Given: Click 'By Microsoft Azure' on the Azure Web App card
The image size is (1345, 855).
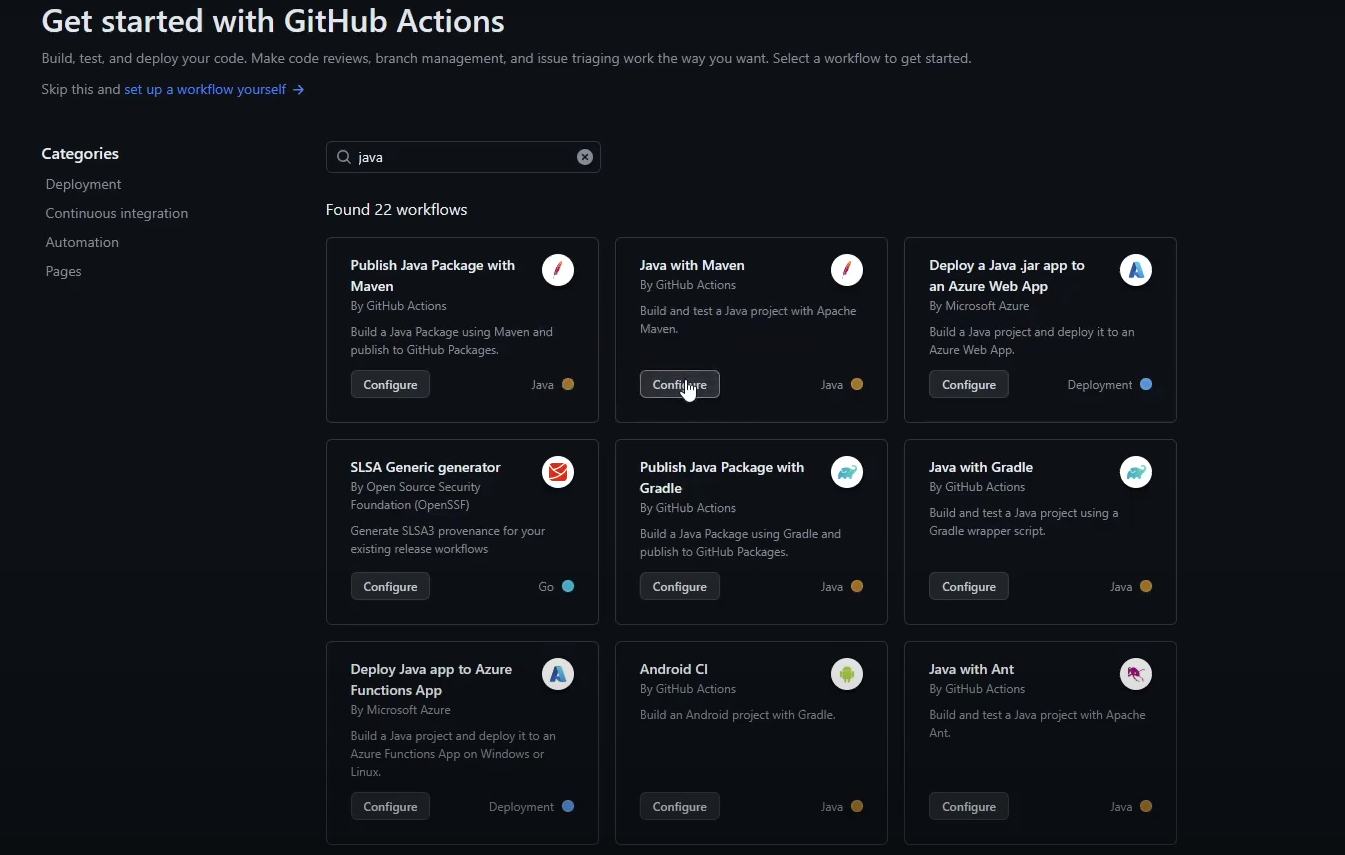Looking at the screenshot, I should pos(979,306).
